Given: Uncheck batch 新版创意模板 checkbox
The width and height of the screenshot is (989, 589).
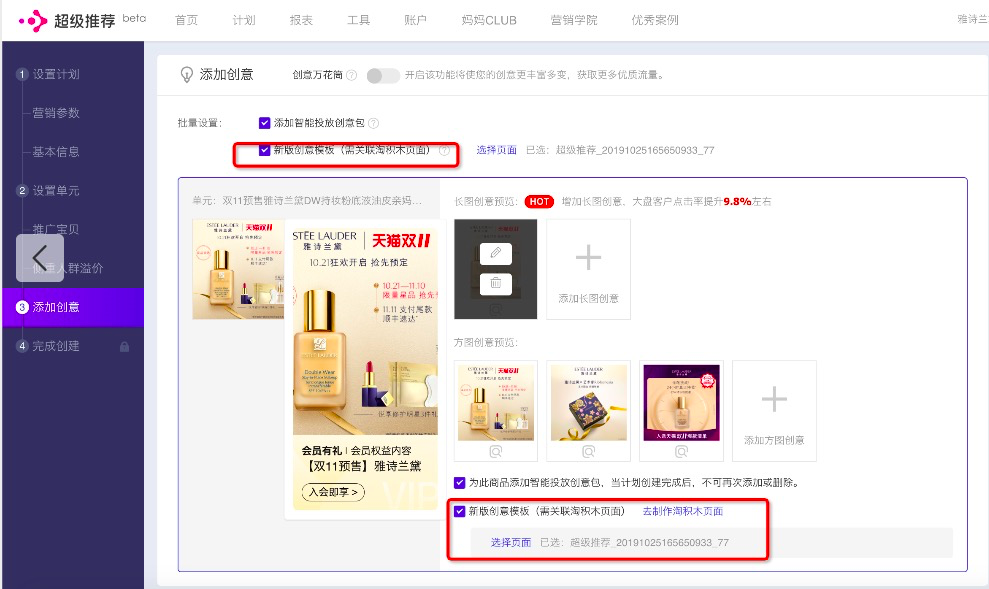Looking at the screenshot, I should [265, 150].
